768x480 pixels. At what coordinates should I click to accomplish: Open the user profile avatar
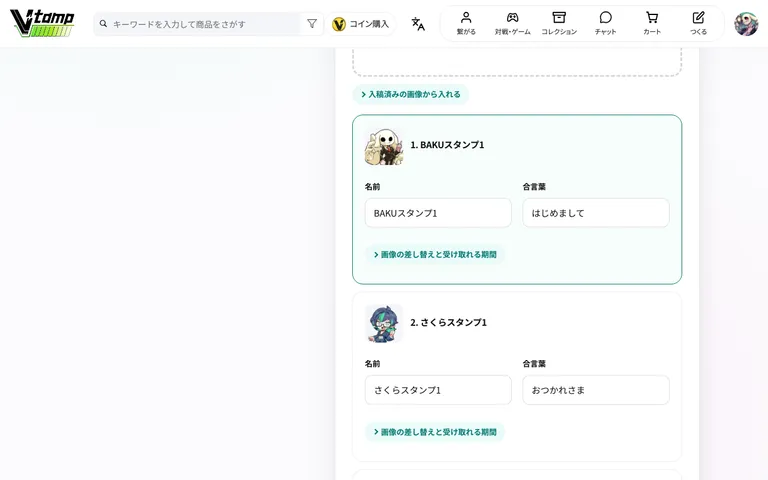point(746,24)
